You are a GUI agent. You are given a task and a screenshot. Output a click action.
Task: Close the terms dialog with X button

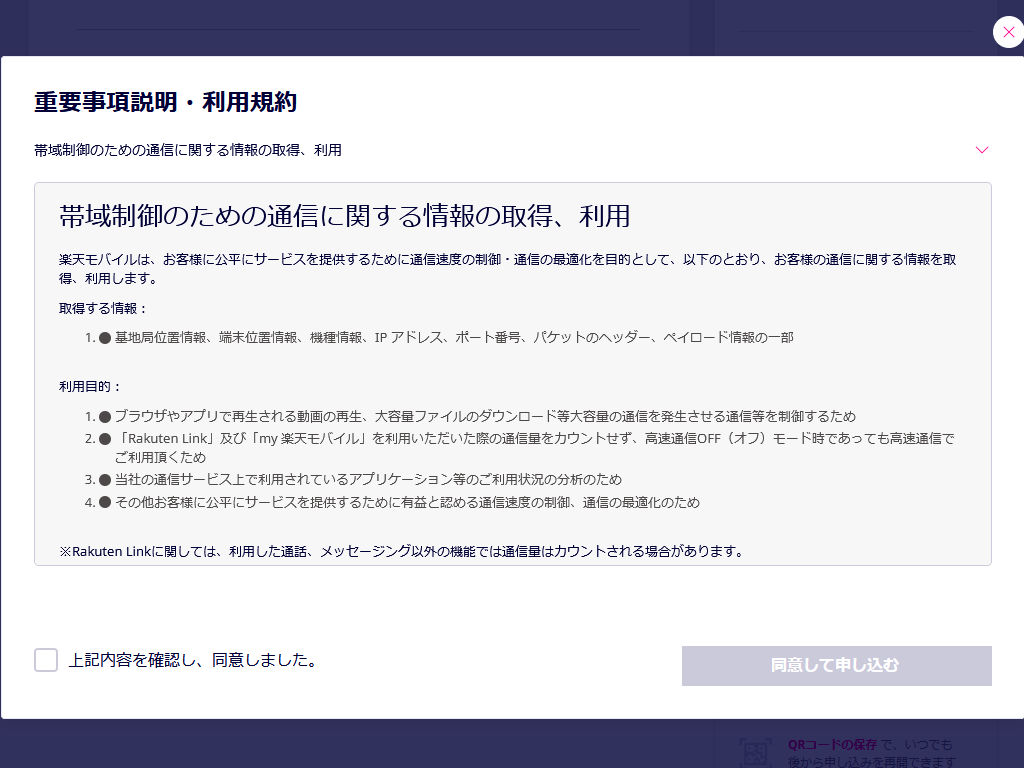click(1008, 32)
